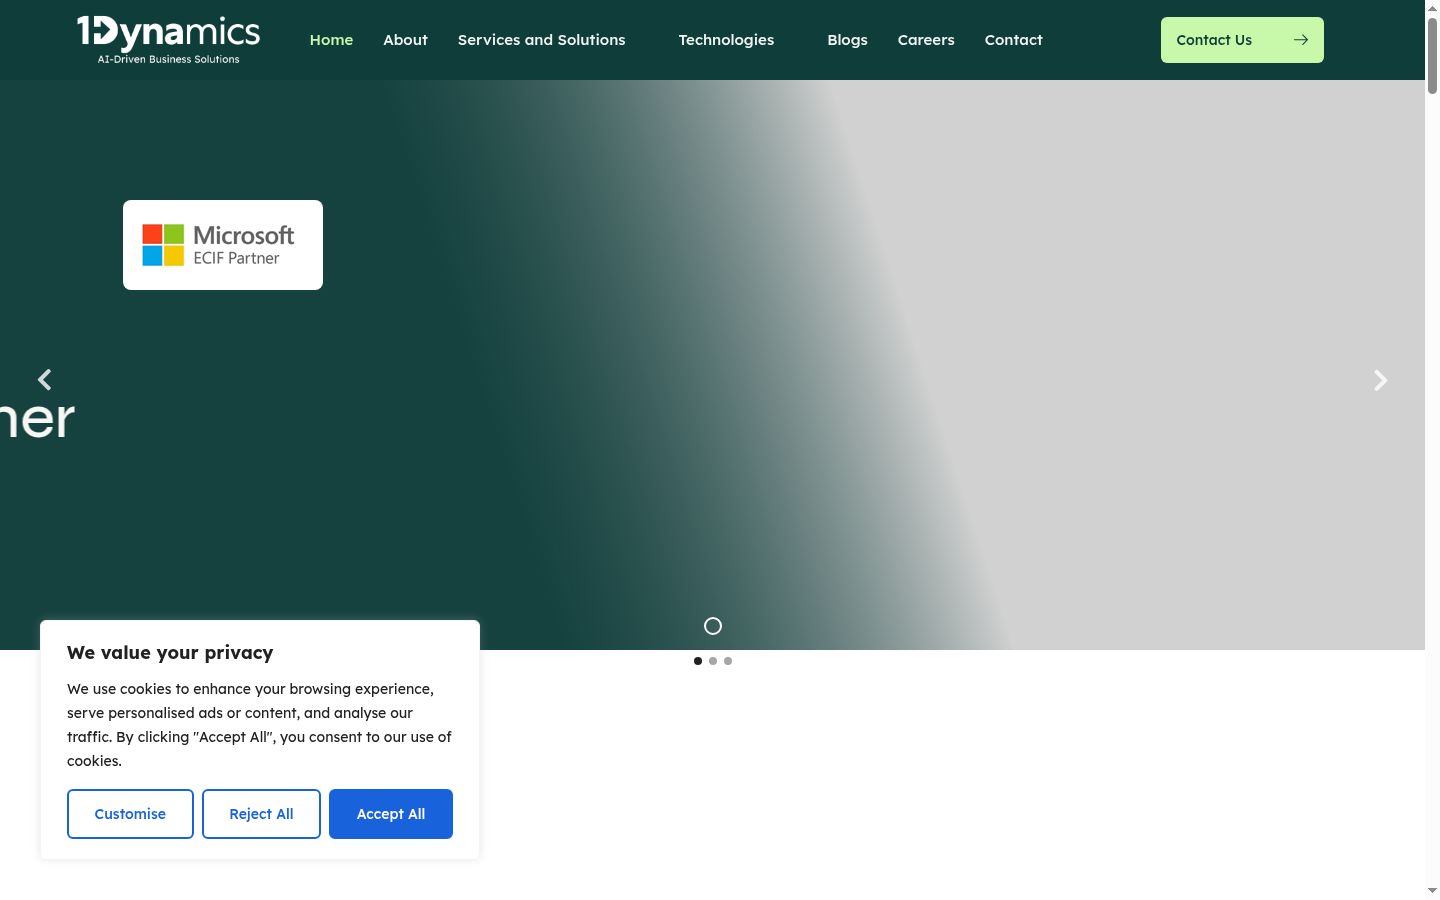Open the Contact nav link
This screenshot has height=900, width=1440.
coord(1013,40)
